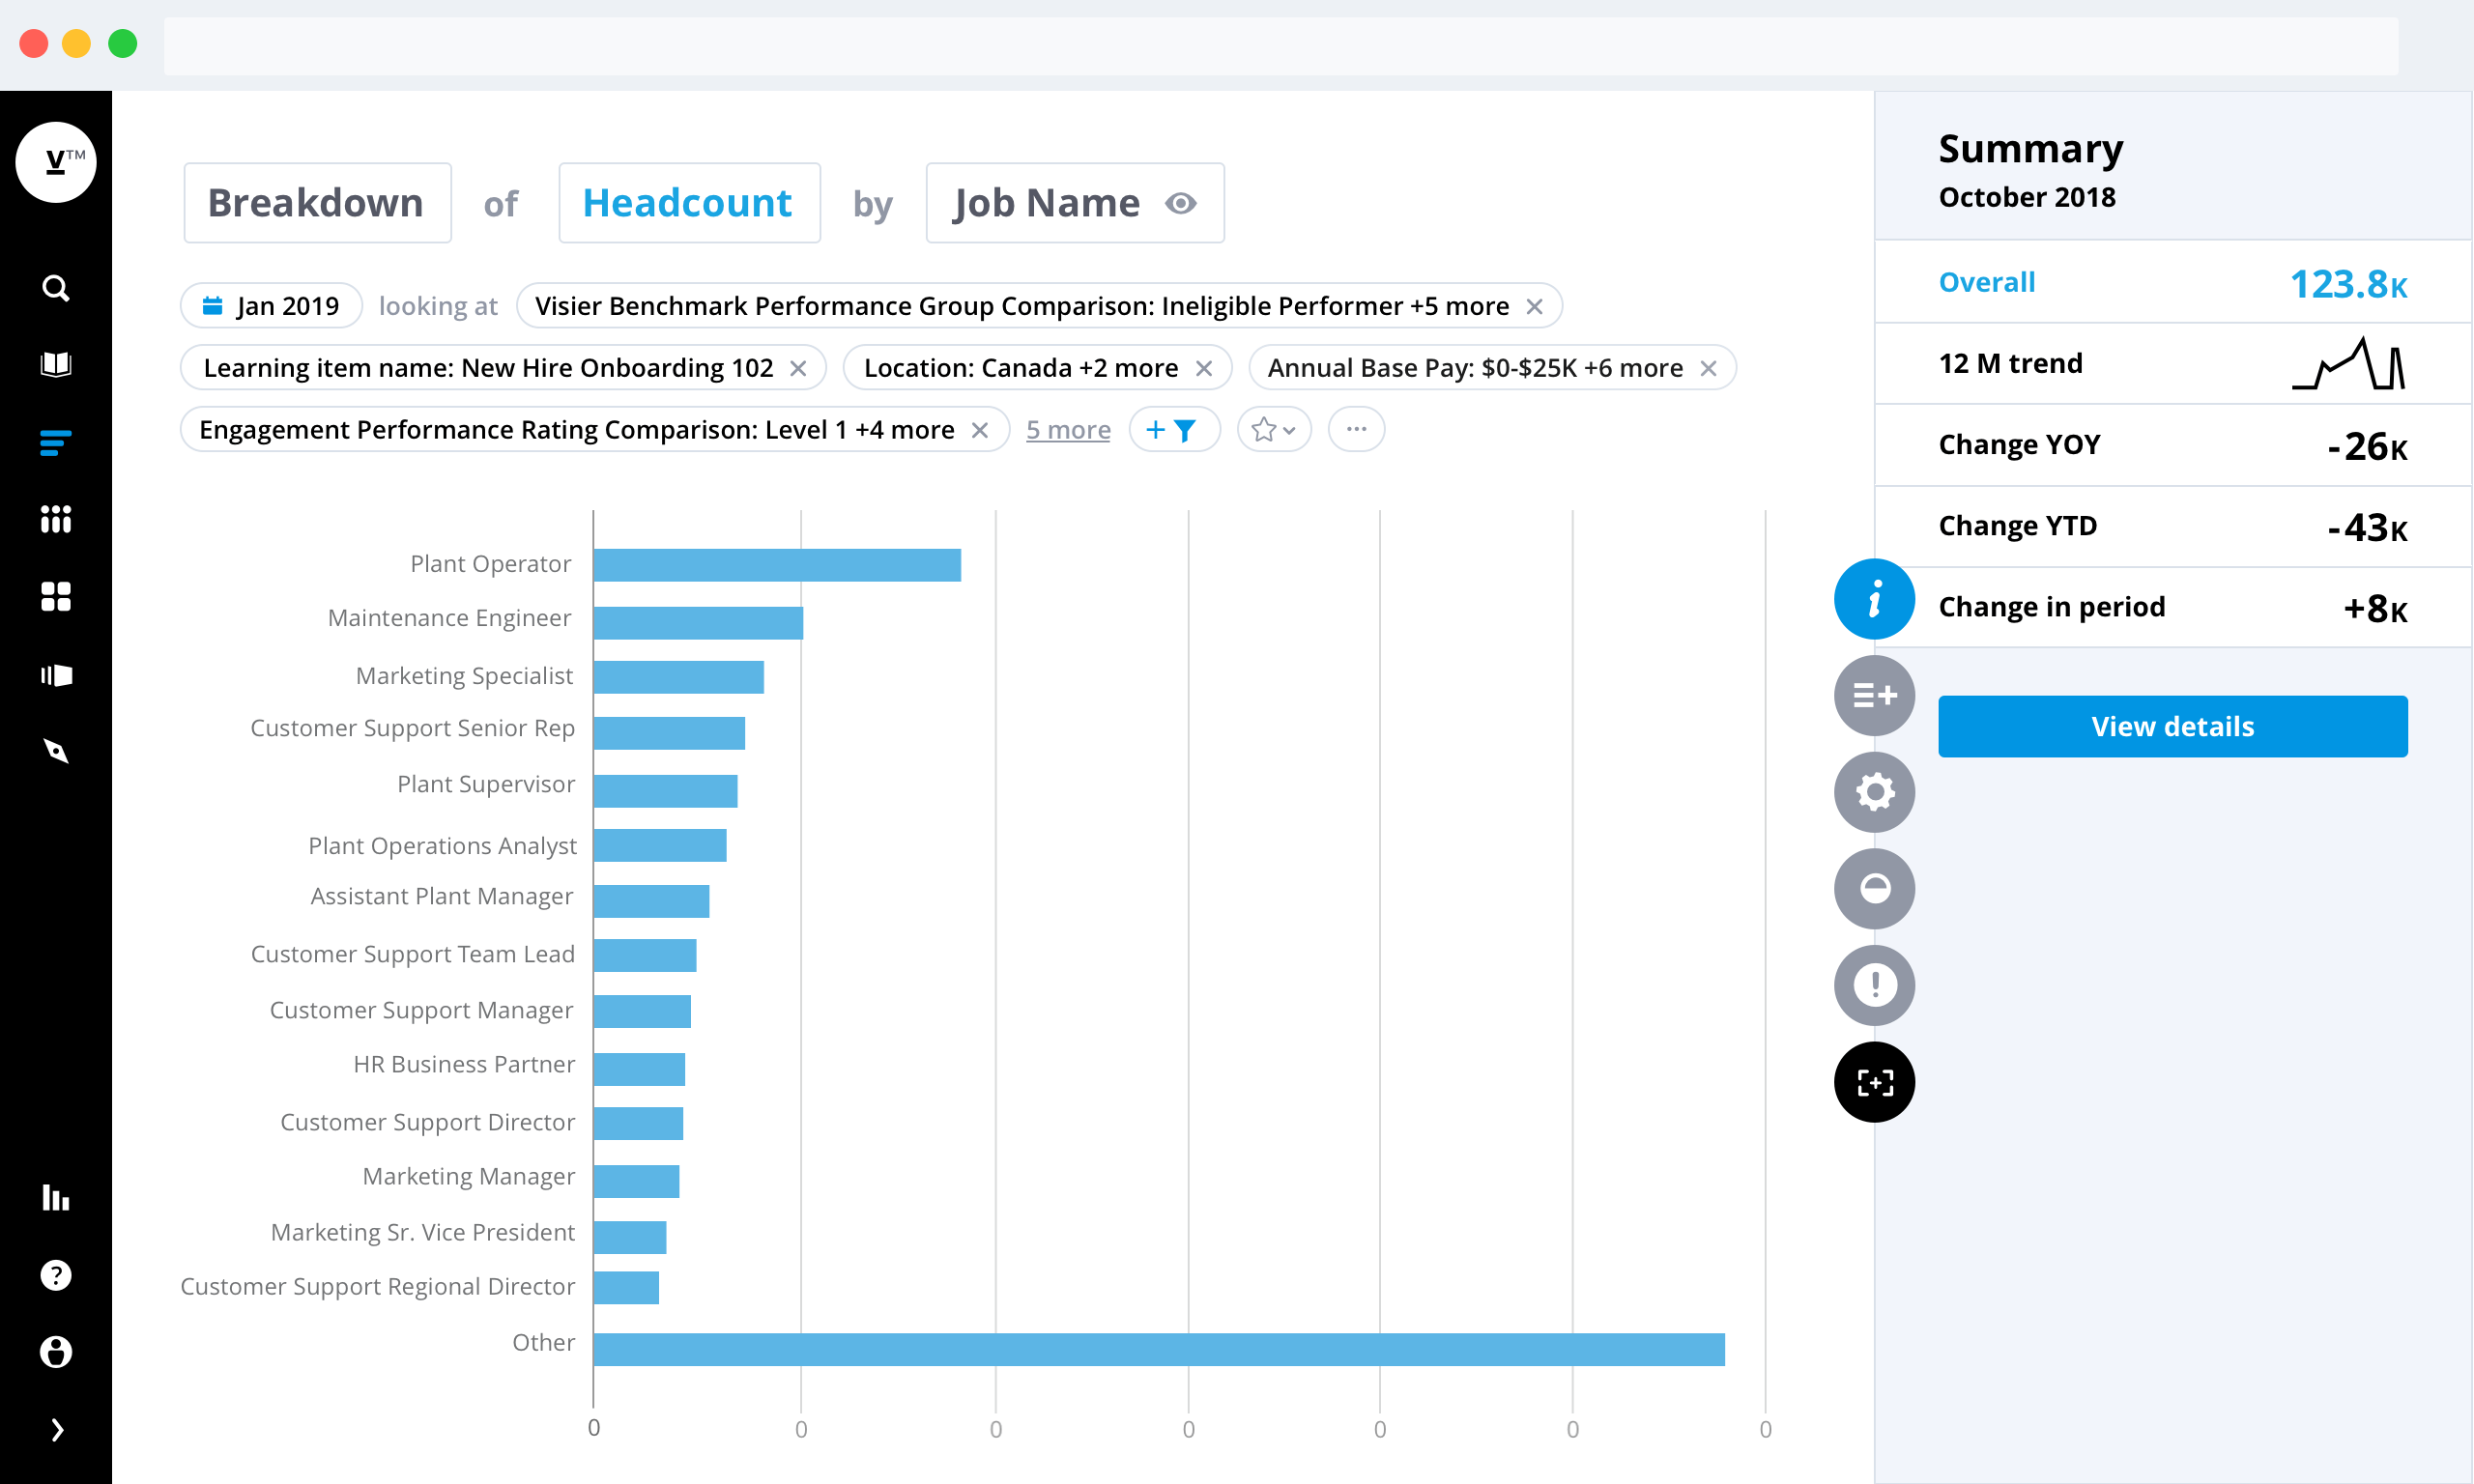2474x1484 pixels.
Task: Select the Change YOY row
Action: pos(2172,445)
